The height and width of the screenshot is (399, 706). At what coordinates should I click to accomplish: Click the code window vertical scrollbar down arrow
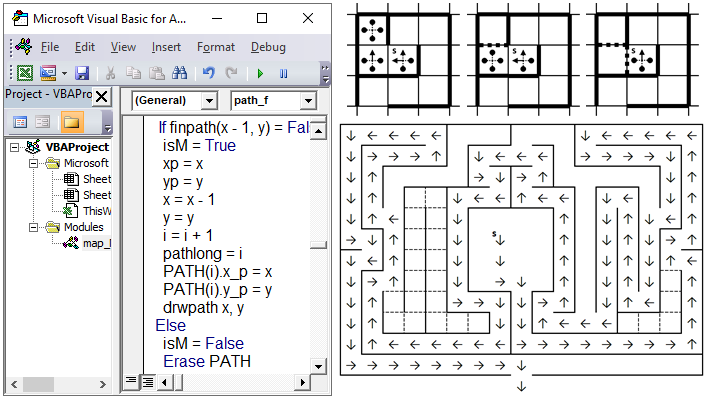coord(318,366)
